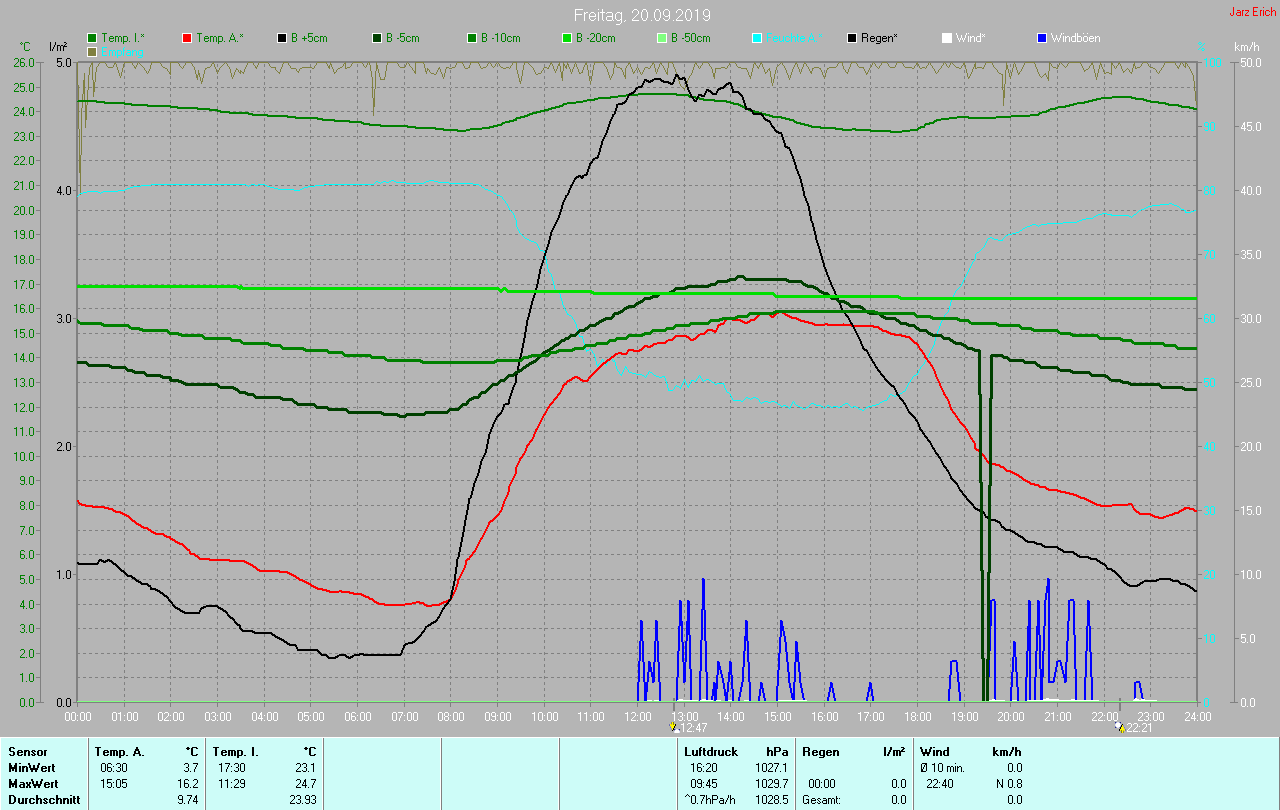Click the B -10cm legend square
The width and height of the screenshot is (1280, 810).
click(472, 38)
